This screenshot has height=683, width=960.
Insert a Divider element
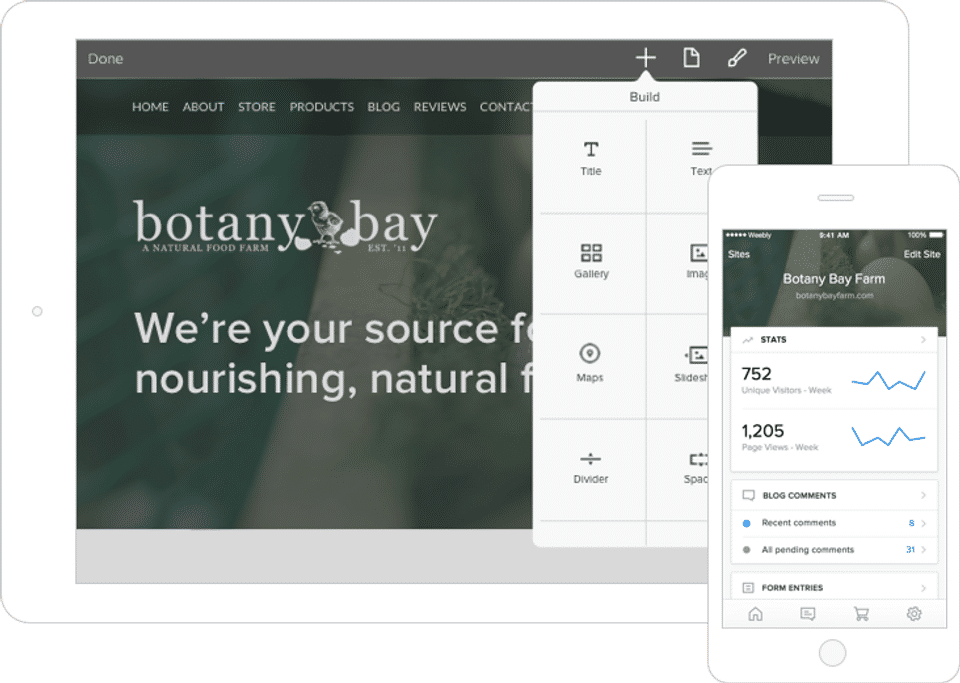[x=590, y=468]
